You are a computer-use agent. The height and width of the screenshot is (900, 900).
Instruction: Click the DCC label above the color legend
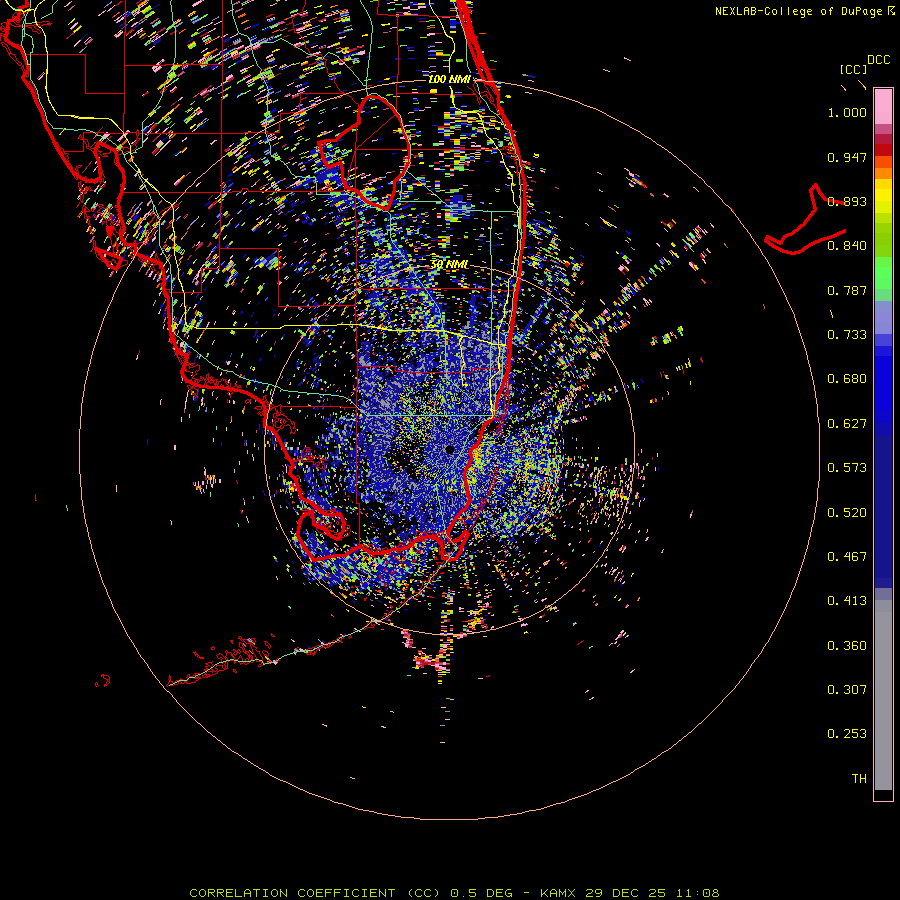(x=879, y=60)
